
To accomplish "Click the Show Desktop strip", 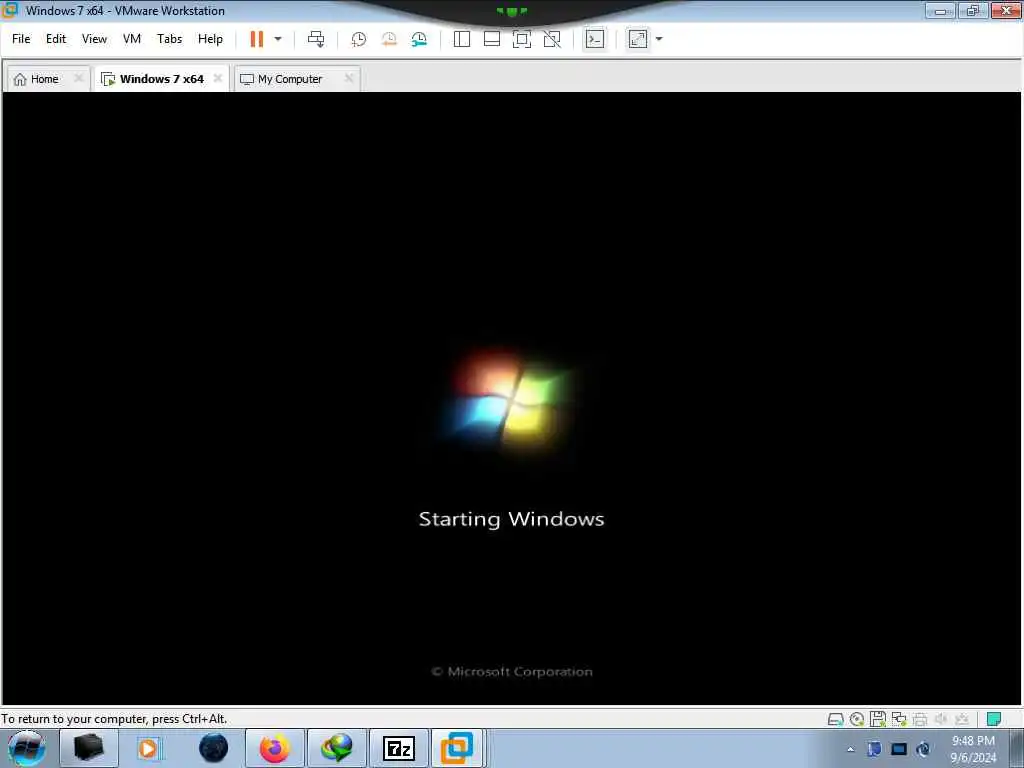I will point(1019,748).
